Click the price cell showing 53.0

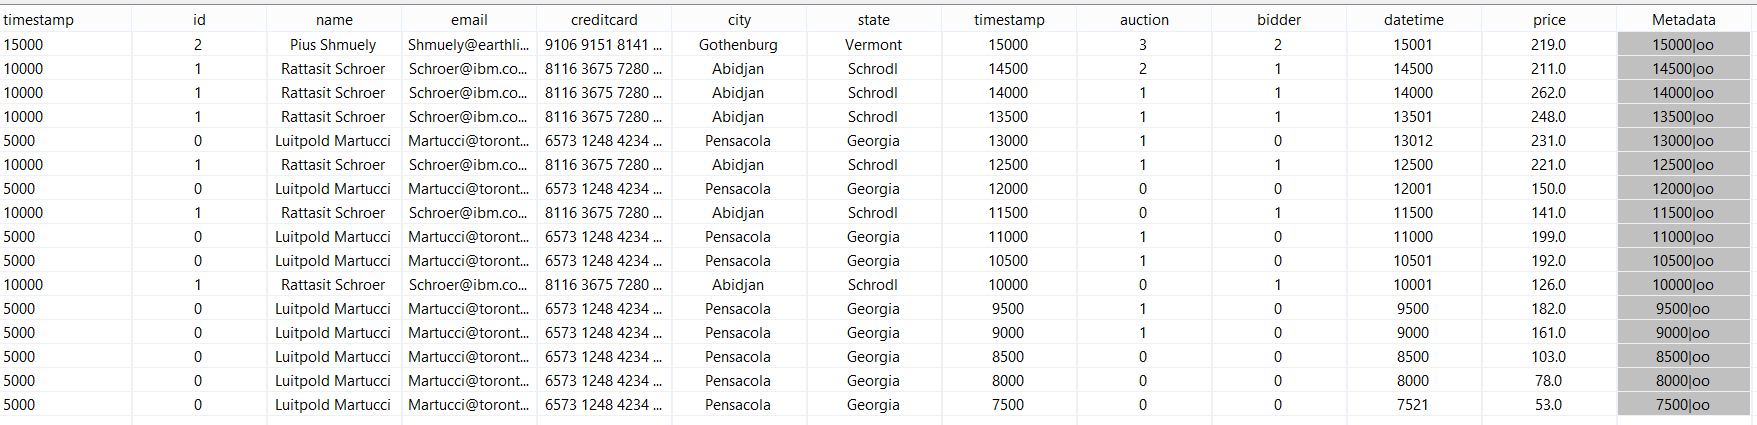point(1548,405)
